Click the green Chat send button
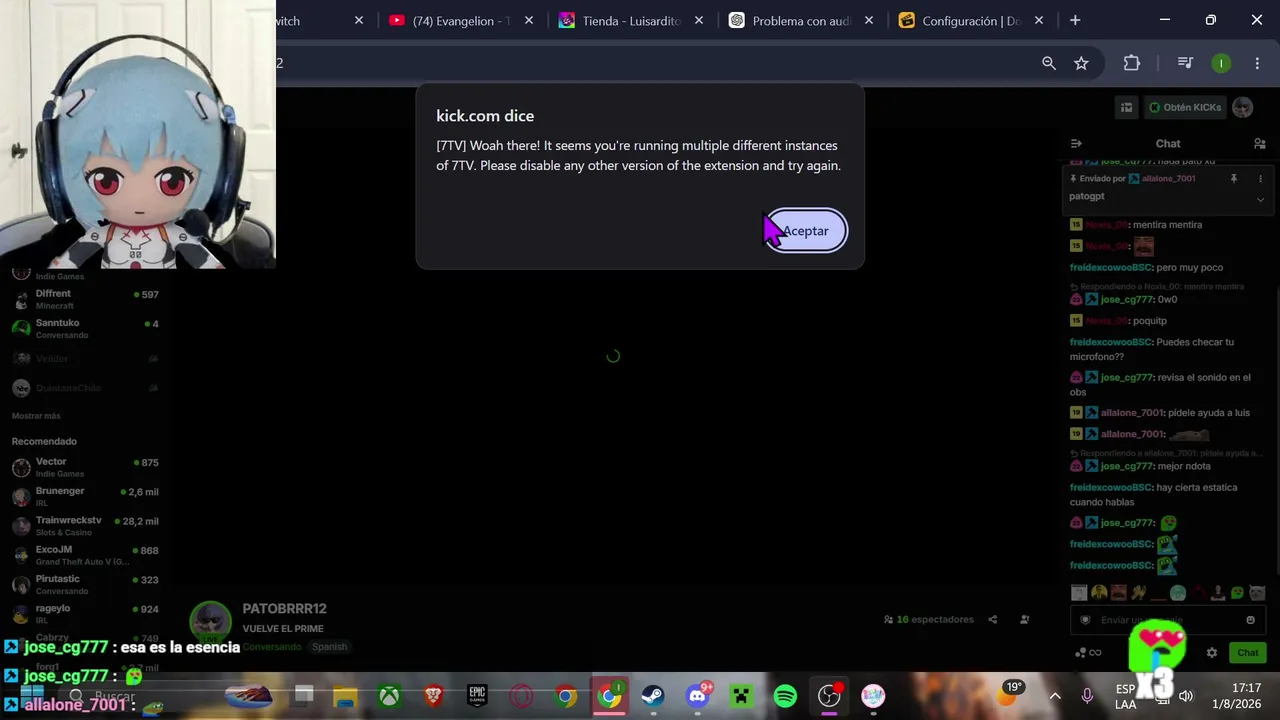1280x720 pixels. point(1248,653)
